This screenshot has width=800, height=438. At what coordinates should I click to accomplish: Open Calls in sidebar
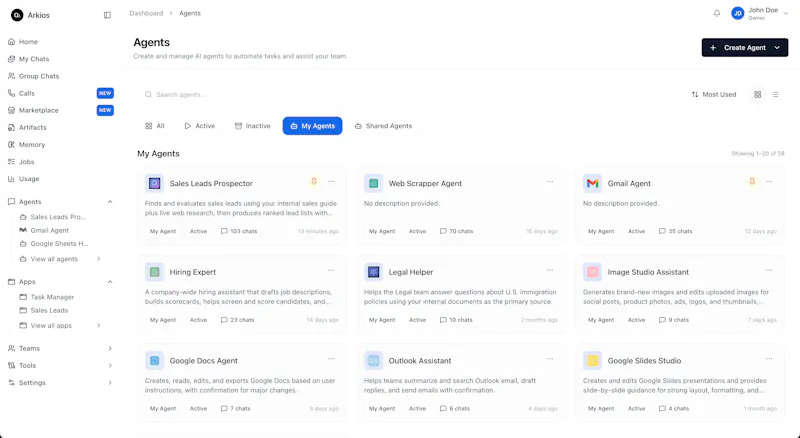pyautogui.click(x=60, y=93)
